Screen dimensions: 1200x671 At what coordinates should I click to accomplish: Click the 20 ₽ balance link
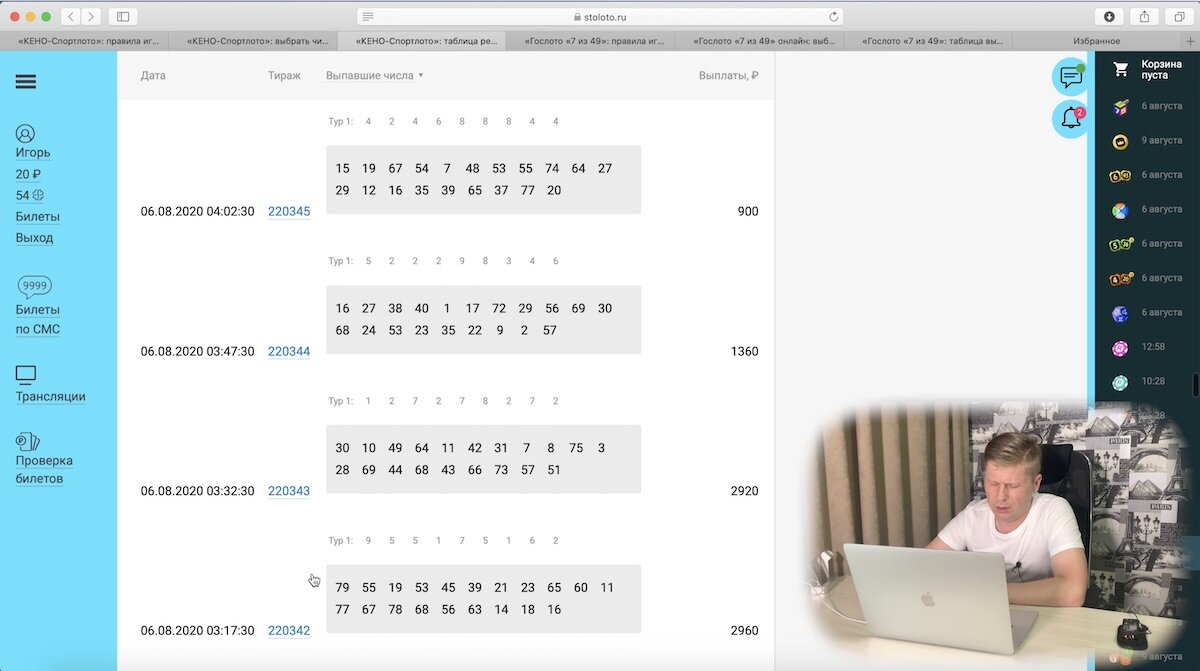pos(28,174)
